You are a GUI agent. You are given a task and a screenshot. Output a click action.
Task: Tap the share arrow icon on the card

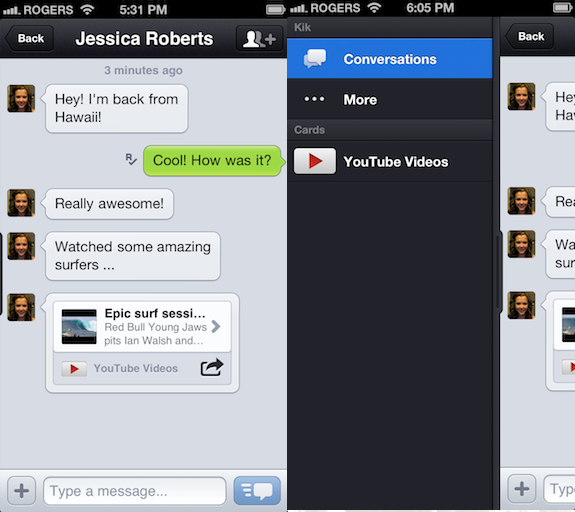coord(212,367)
